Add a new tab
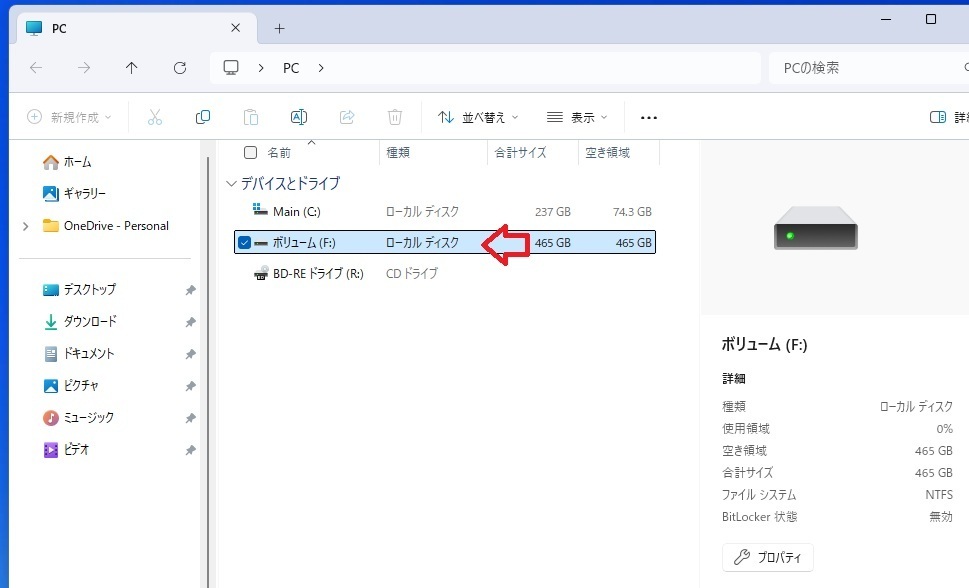The height and width of the screenshot is (588, 969). [279, 28]
